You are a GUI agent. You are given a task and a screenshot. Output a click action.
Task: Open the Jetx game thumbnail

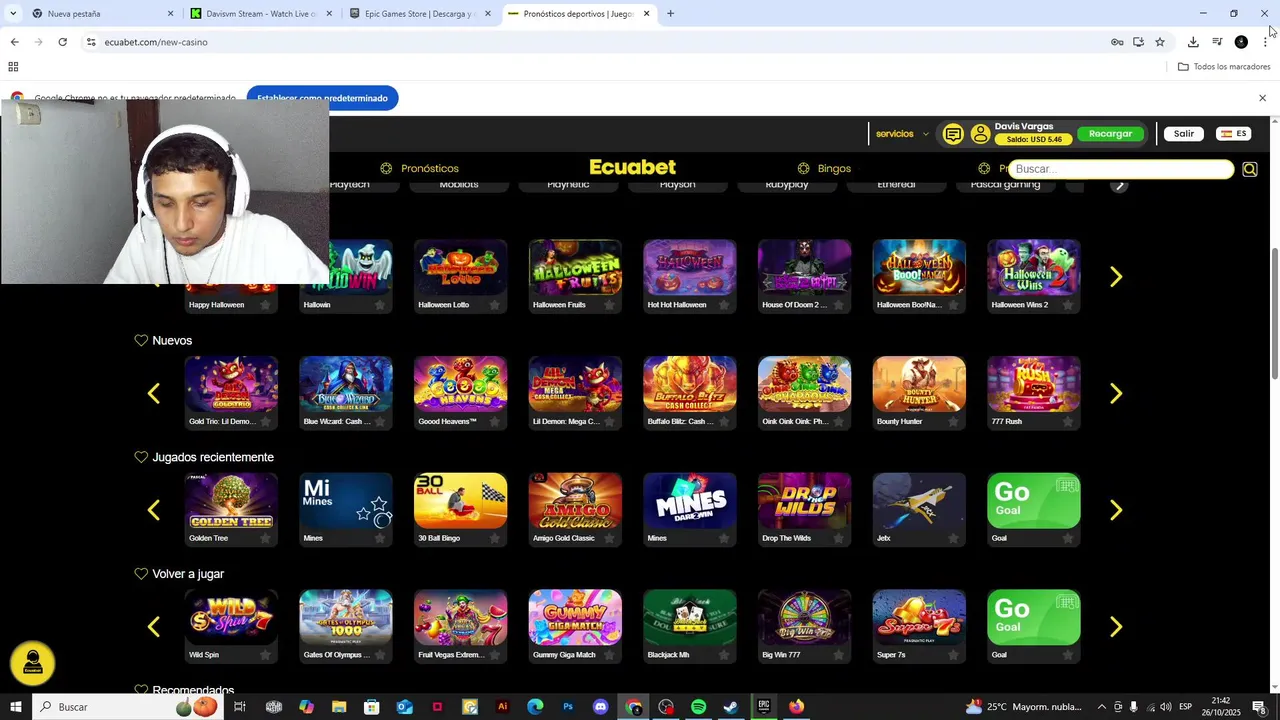(919, 500)
